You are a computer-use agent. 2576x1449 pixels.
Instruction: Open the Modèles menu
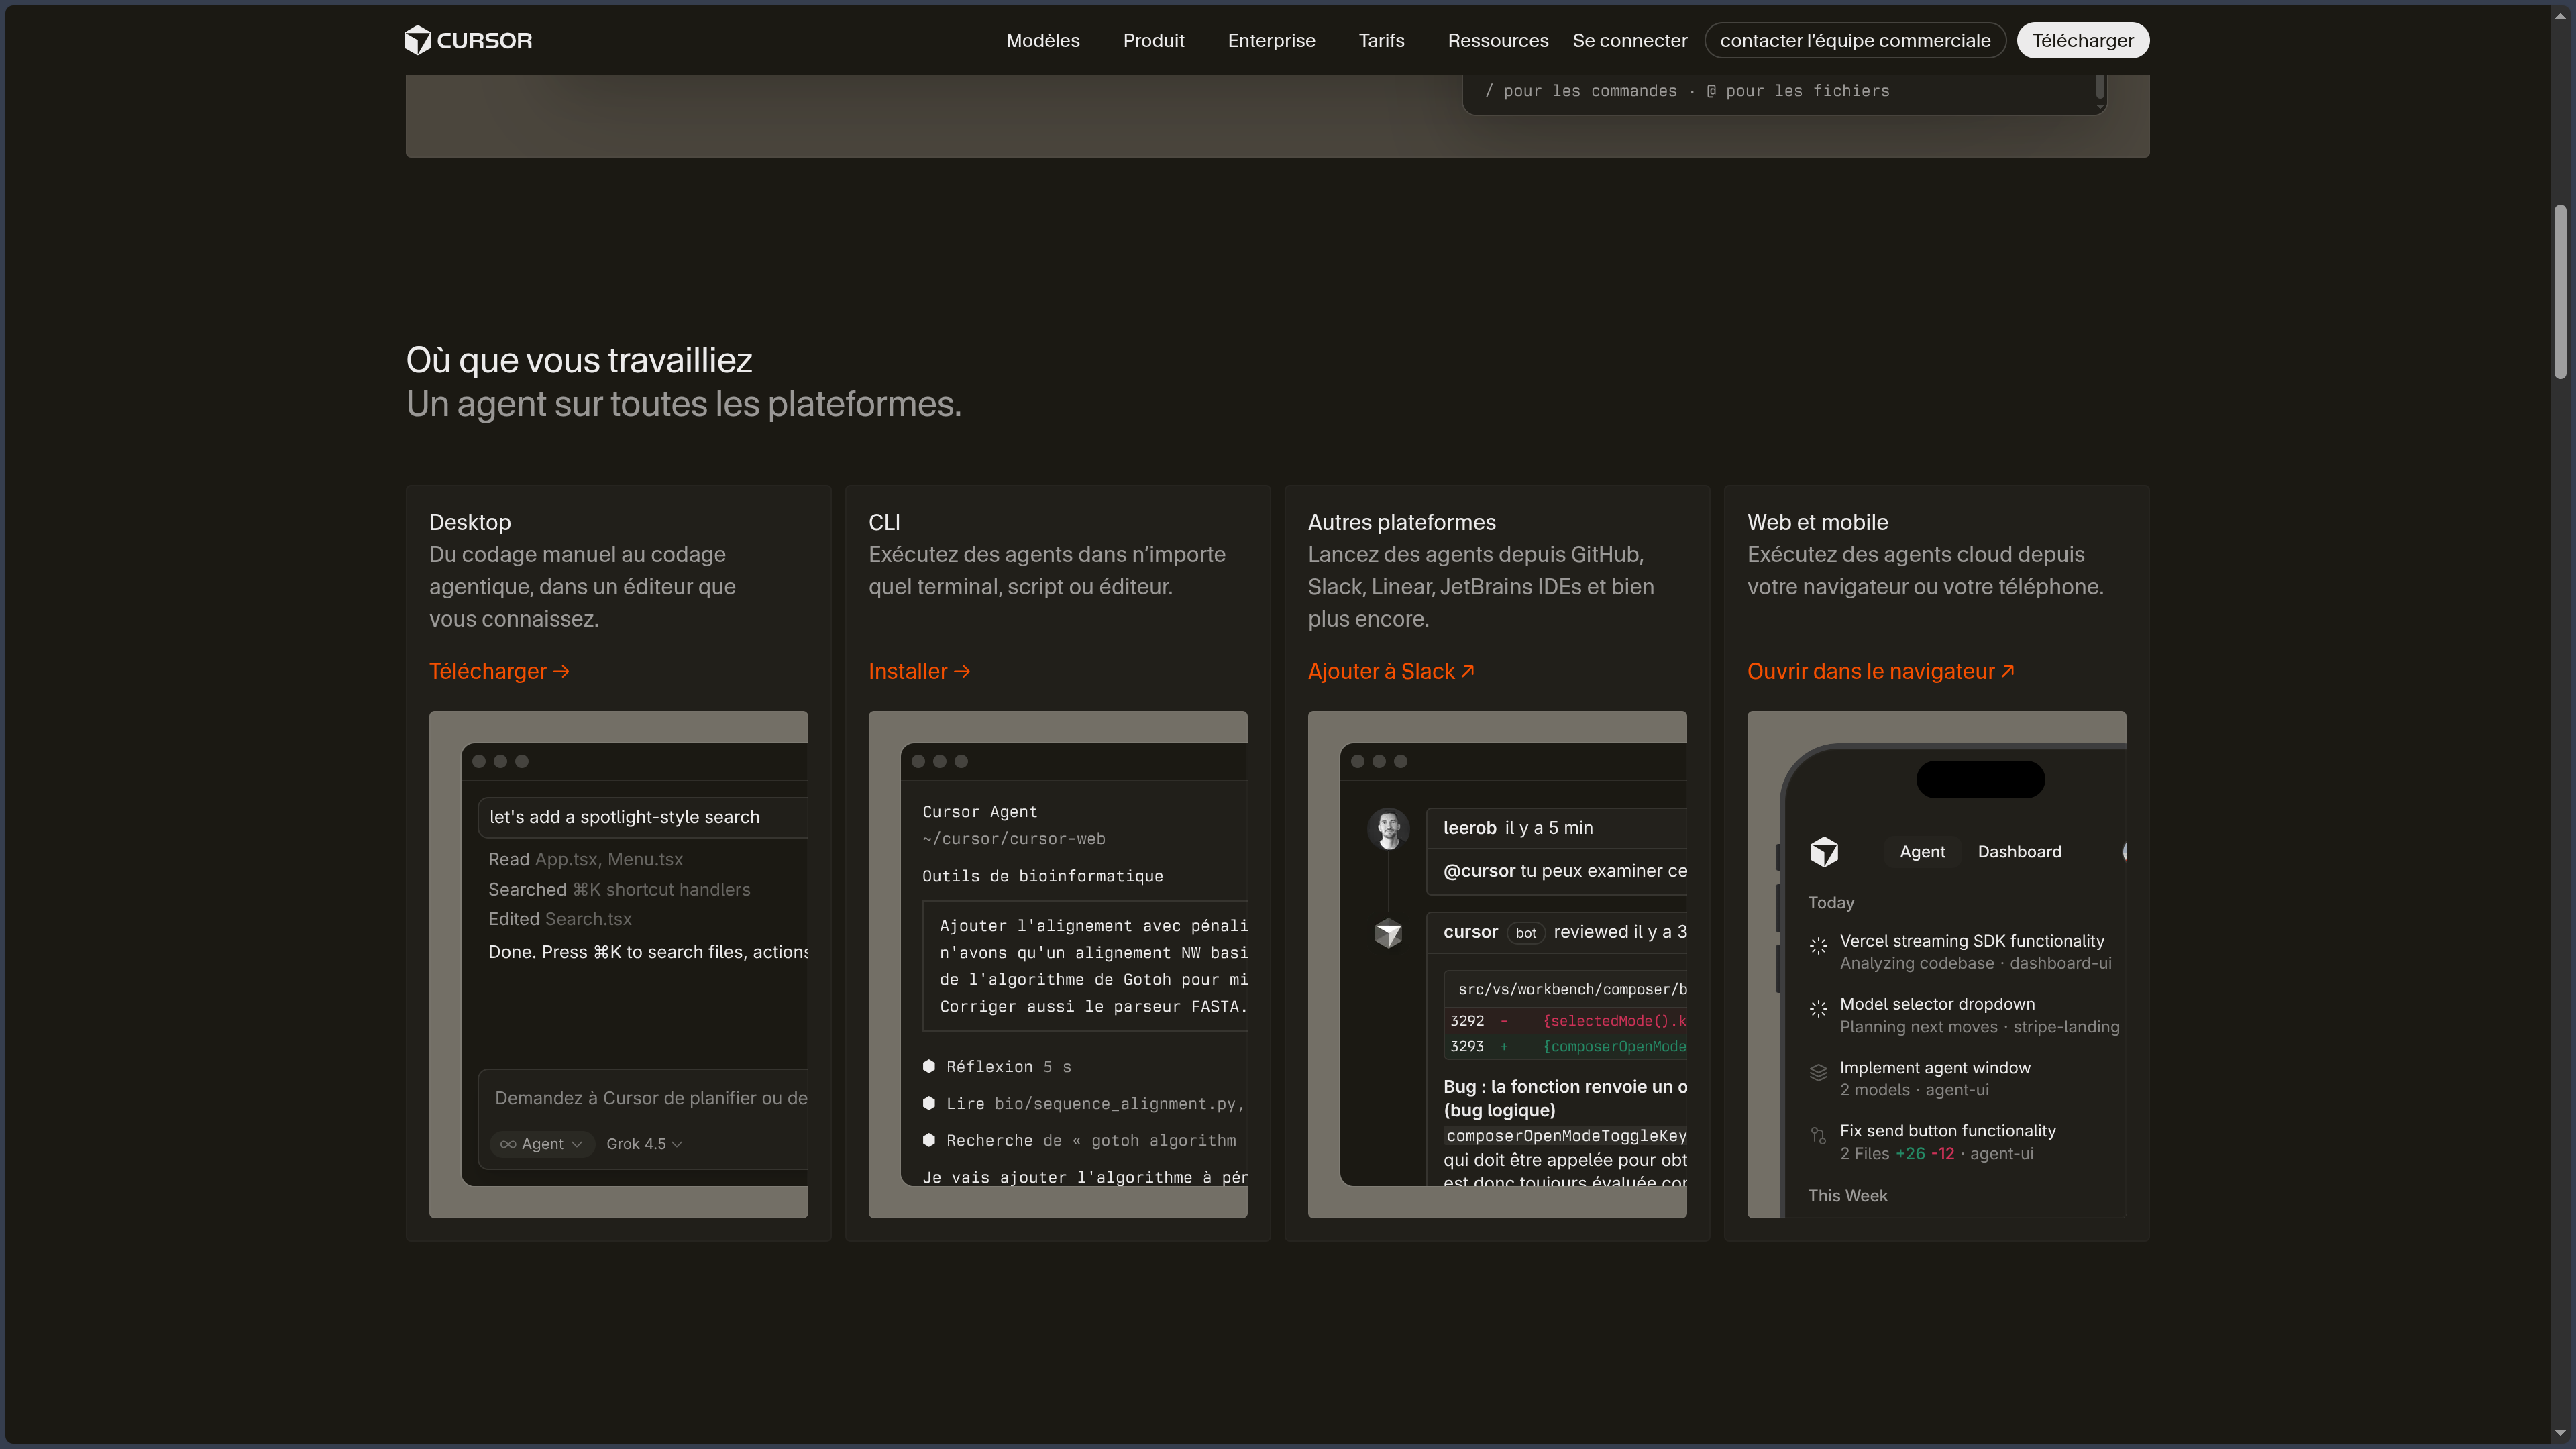click(1043, 40)
